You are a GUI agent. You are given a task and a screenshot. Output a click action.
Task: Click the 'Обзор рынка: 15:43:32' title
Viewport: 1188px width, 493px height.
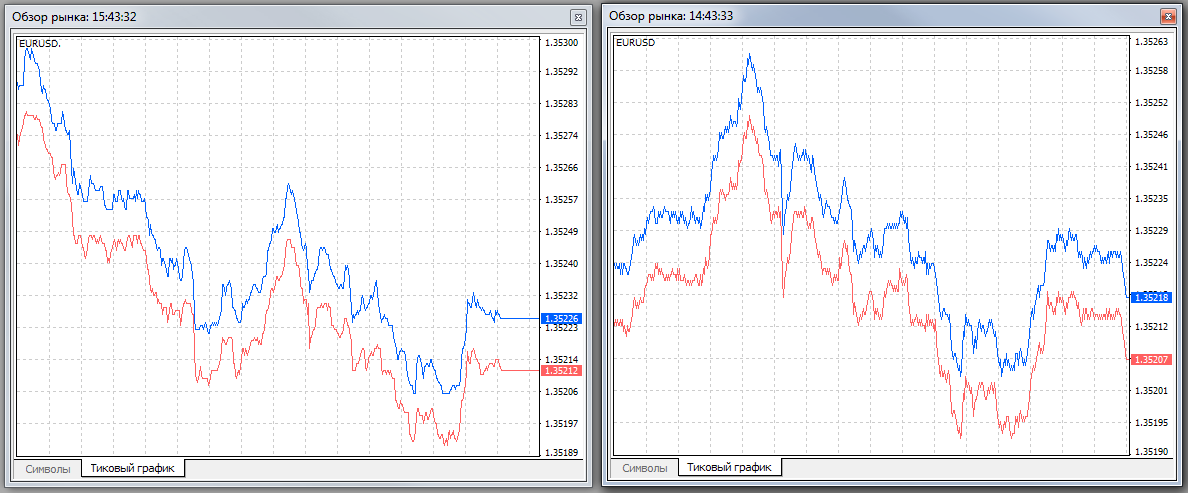click(x=74, y=16)
